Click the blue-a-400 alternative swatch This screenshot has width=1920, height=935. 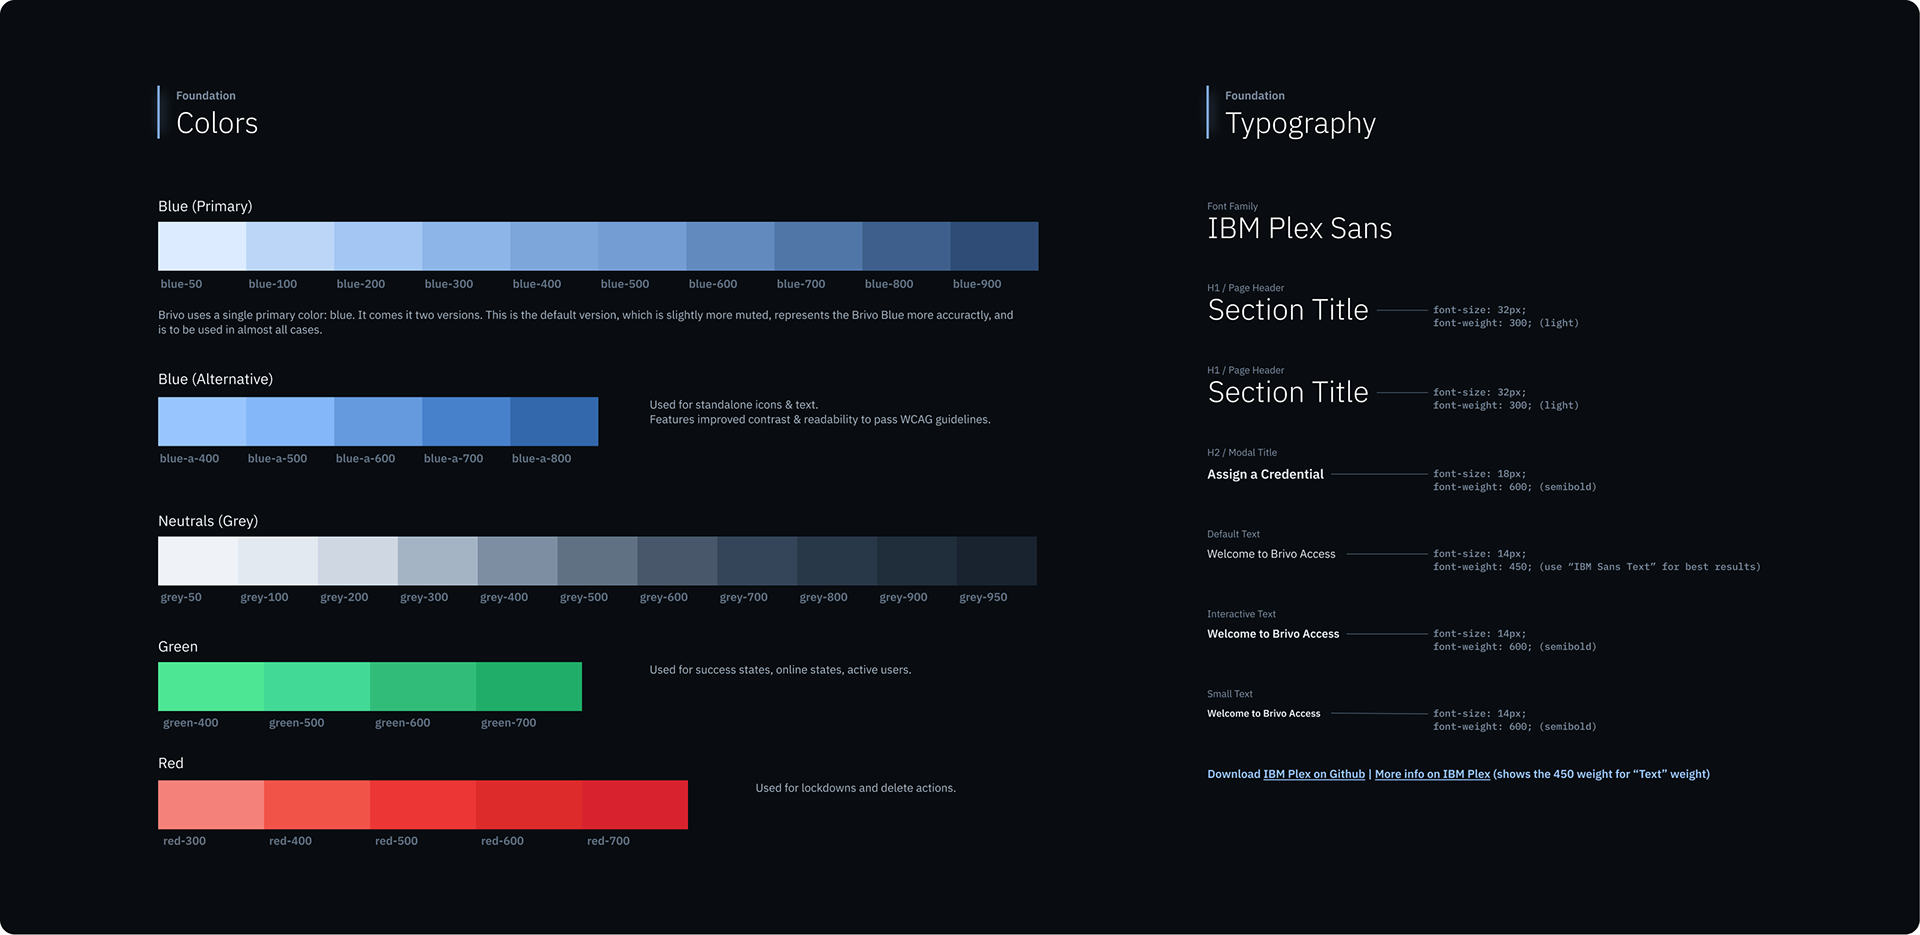point(202,421)
